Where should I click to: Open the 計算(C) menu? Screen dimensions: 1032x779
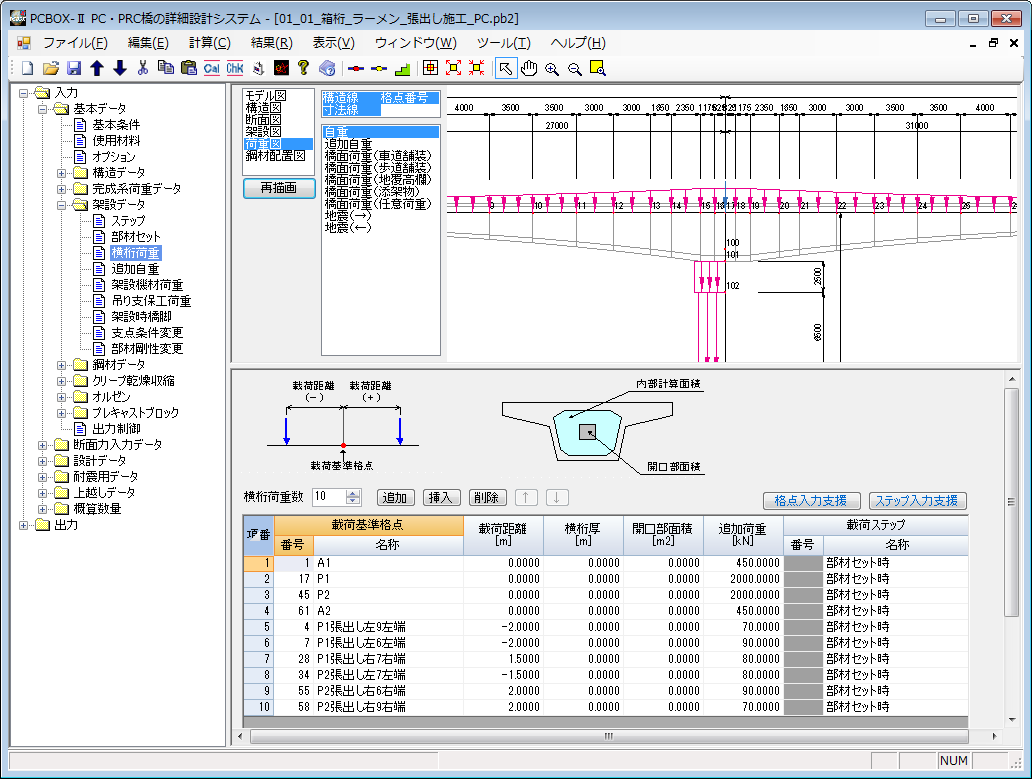209,43
